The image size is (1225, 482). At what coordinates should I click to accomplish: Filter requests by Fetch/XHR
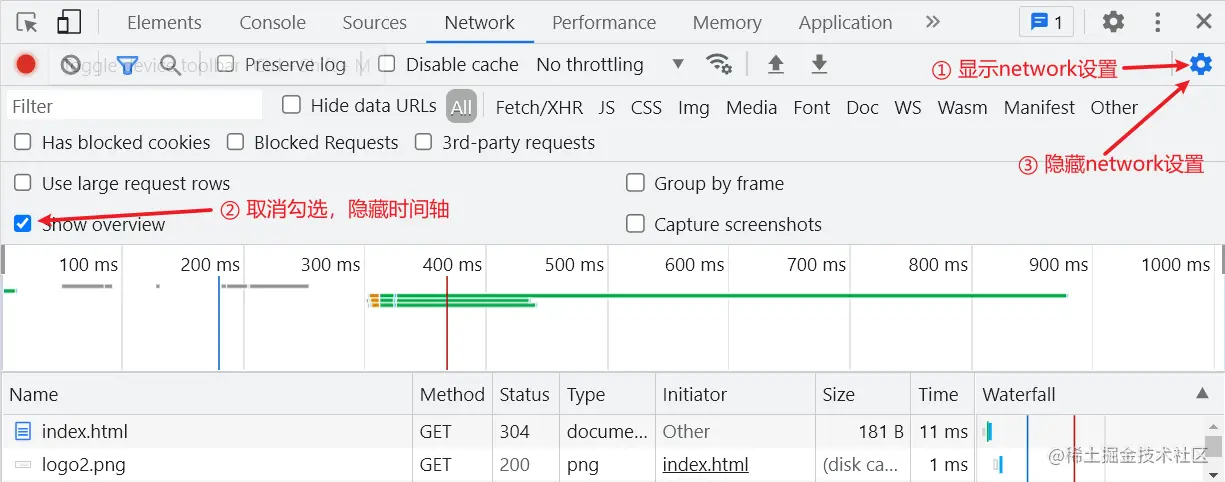[x=539, y=107]
